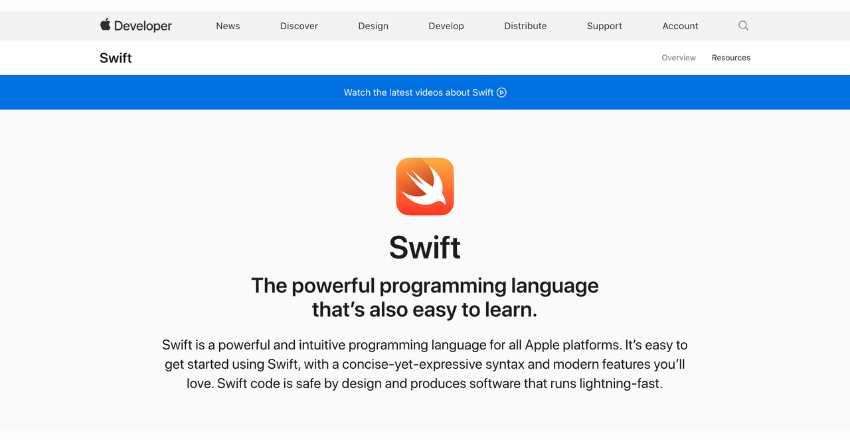
Task: Open the Discover menu item
Action: tap(299, 26)
